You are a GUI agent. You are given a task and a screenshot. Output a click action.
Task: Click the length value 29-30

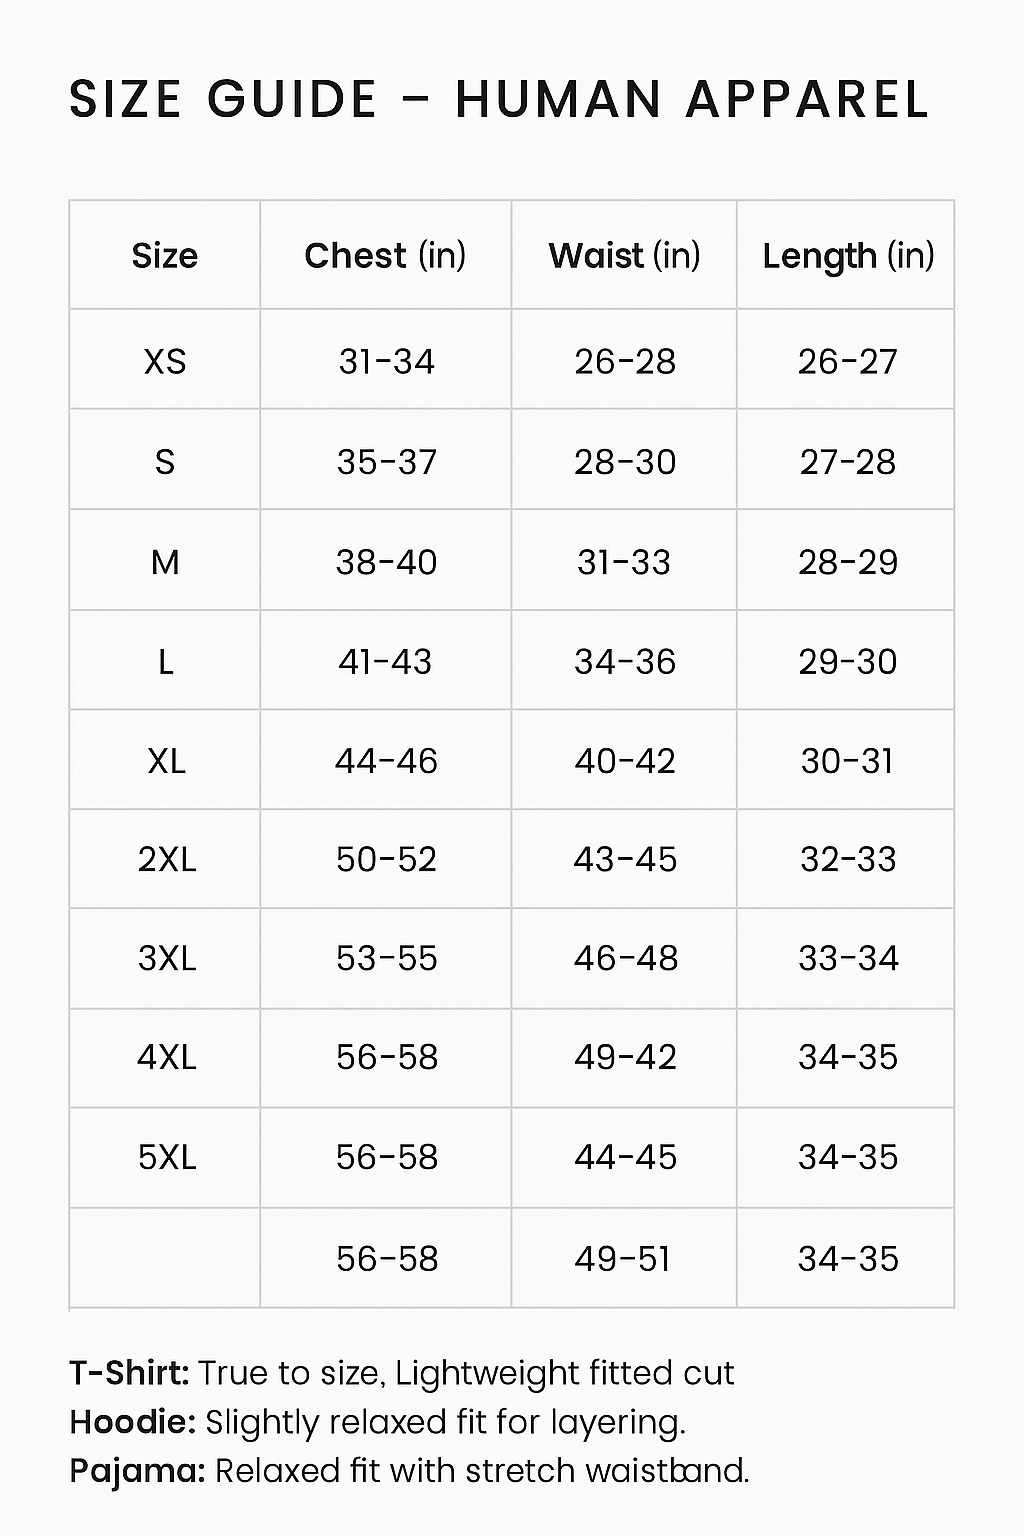tap(848, 661)
